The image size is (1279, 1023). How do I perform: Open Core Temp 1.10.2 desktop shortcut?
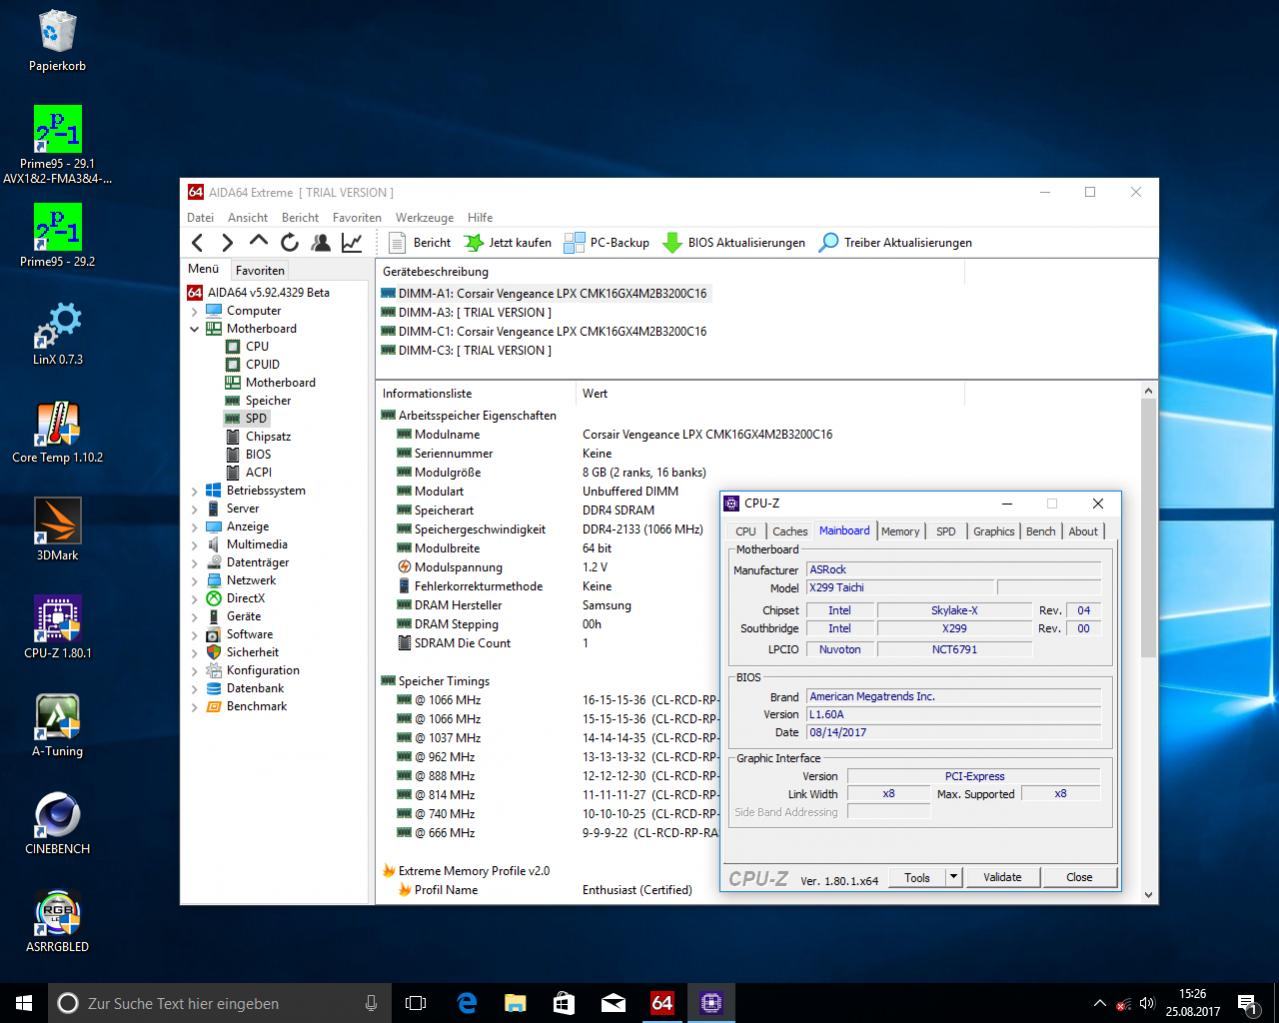click(x=57, y=432)
